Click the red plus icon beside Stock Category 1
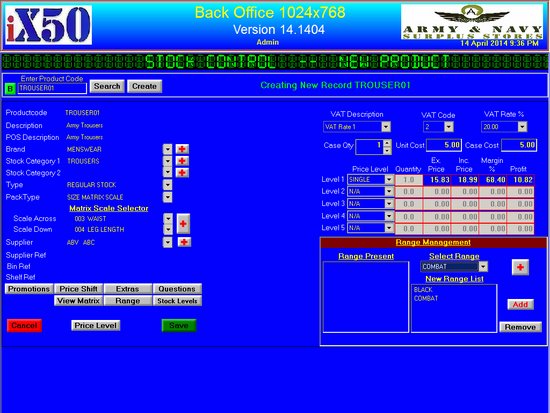The height and width of the screenshot is (413, 550). [182, 161]
